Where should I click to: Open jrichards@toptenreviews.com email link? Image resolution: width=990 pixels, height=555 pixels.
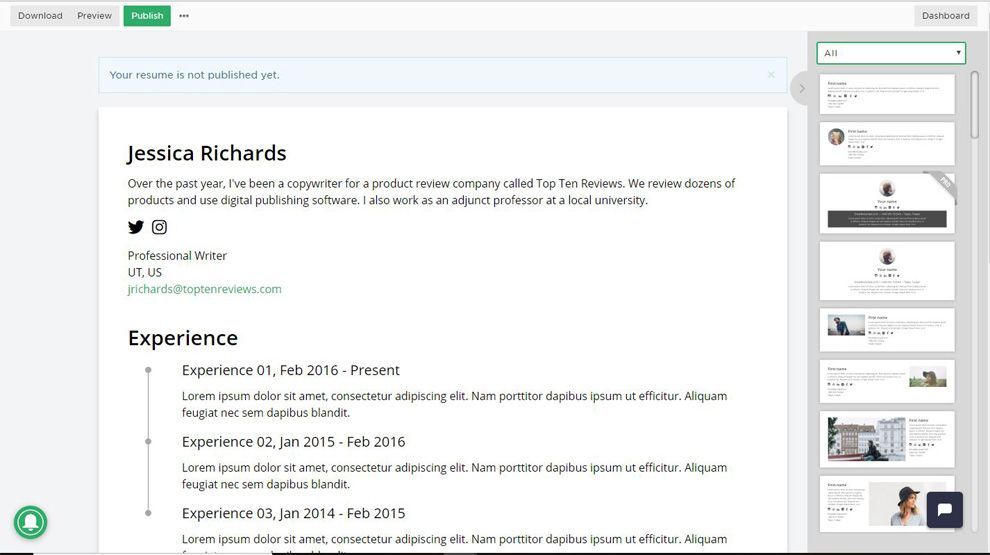[205, 289]
